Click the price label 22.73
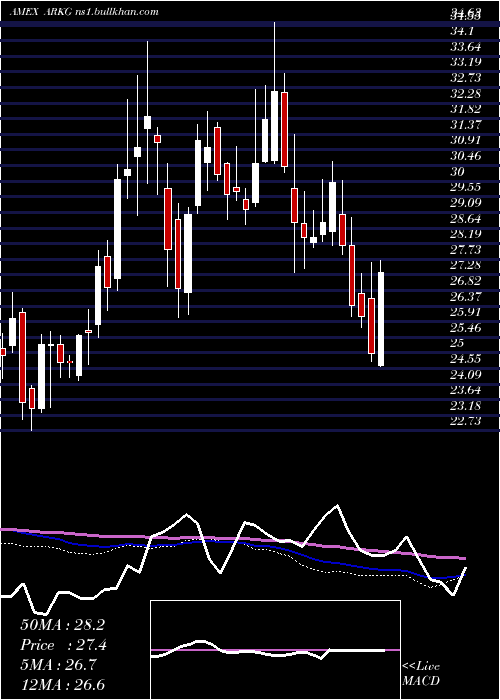 click(467, 421)
